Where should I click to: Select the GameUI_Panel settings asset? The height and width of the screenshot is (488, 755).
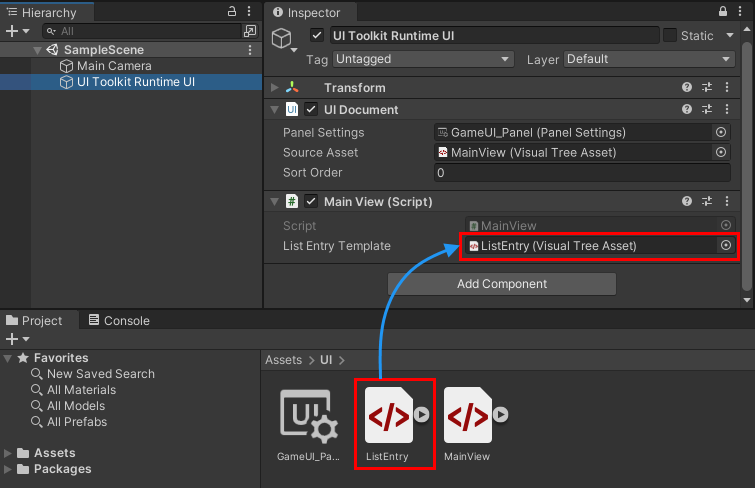coord(308,422)
